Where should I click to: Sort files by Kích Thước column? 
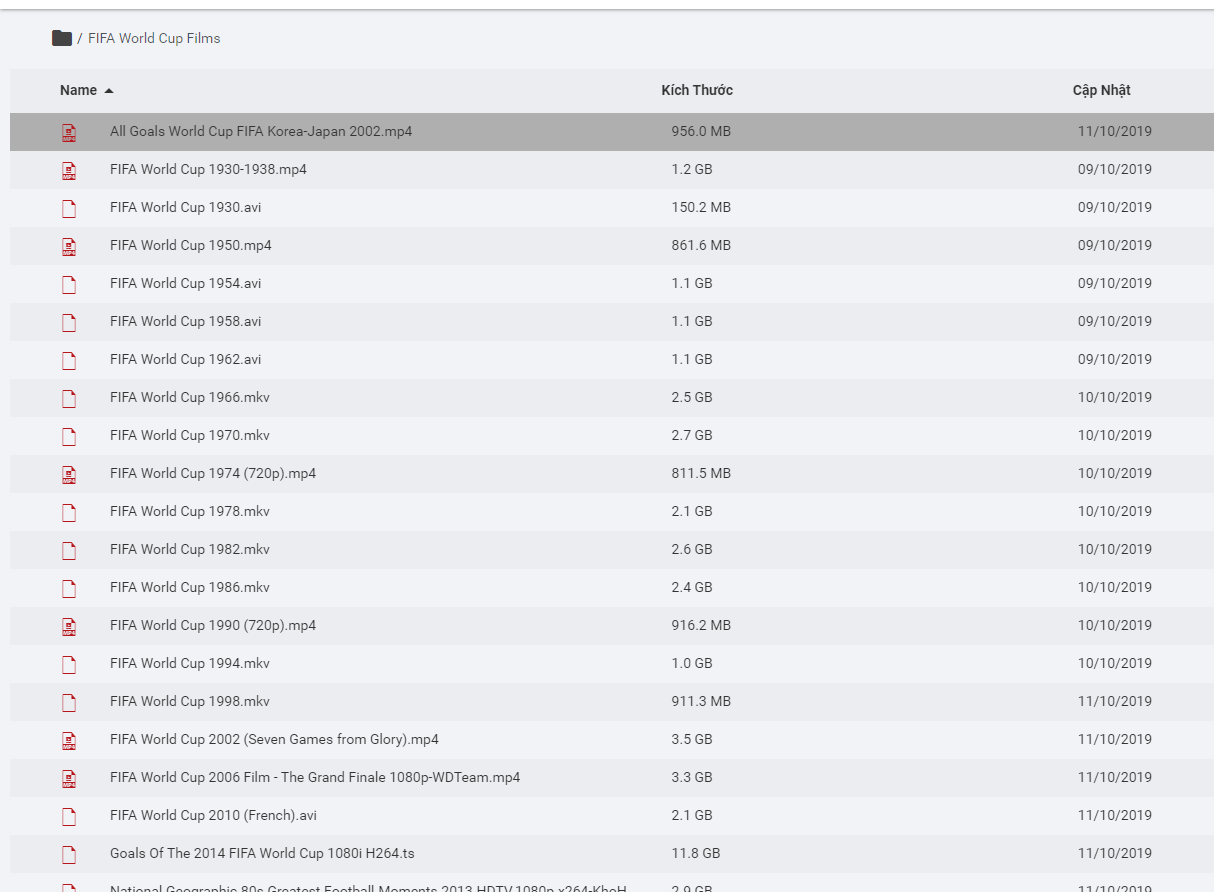click(697, 90)
